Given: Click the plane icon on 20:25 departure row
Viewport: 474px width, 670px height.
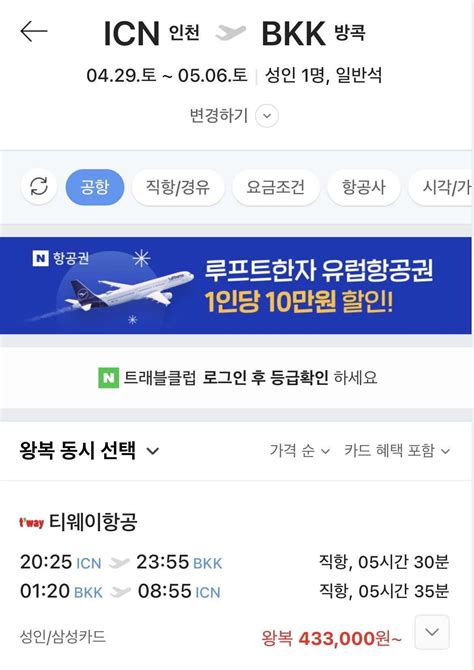Looking at the screenshot, I should (119, 563).
